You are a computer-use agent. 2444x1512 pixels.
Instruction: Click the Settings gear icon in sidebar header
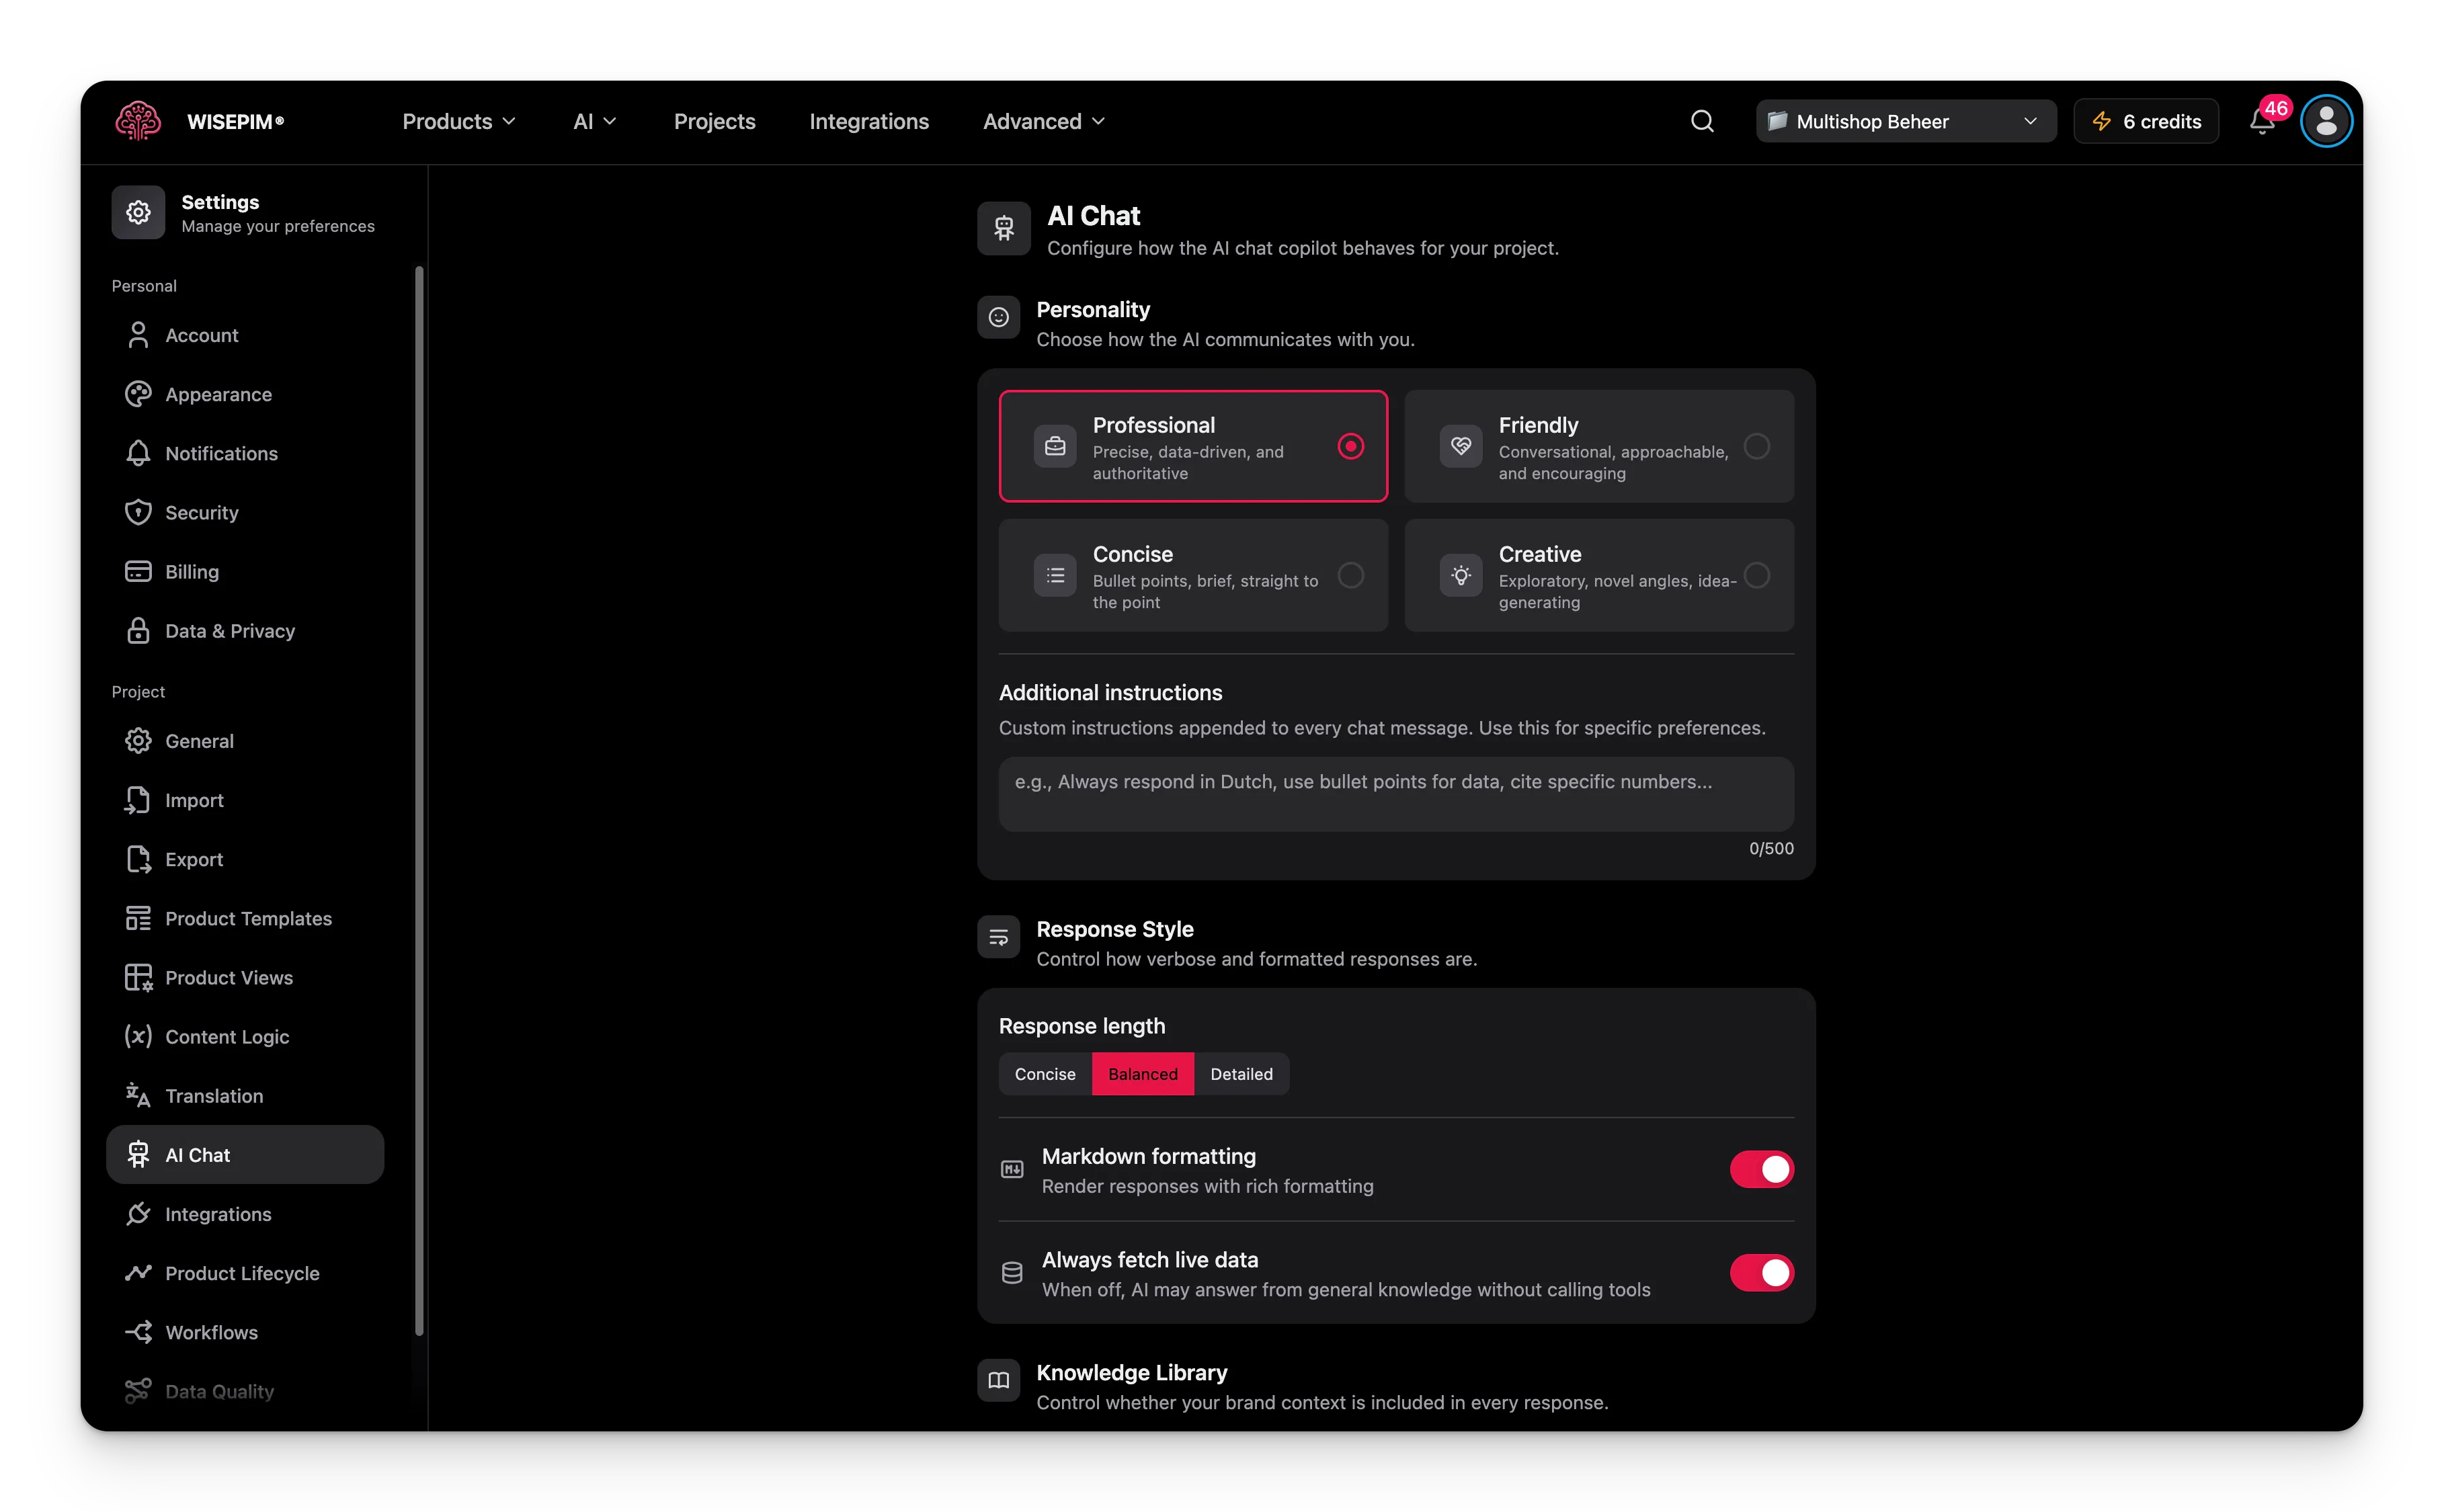138,212
